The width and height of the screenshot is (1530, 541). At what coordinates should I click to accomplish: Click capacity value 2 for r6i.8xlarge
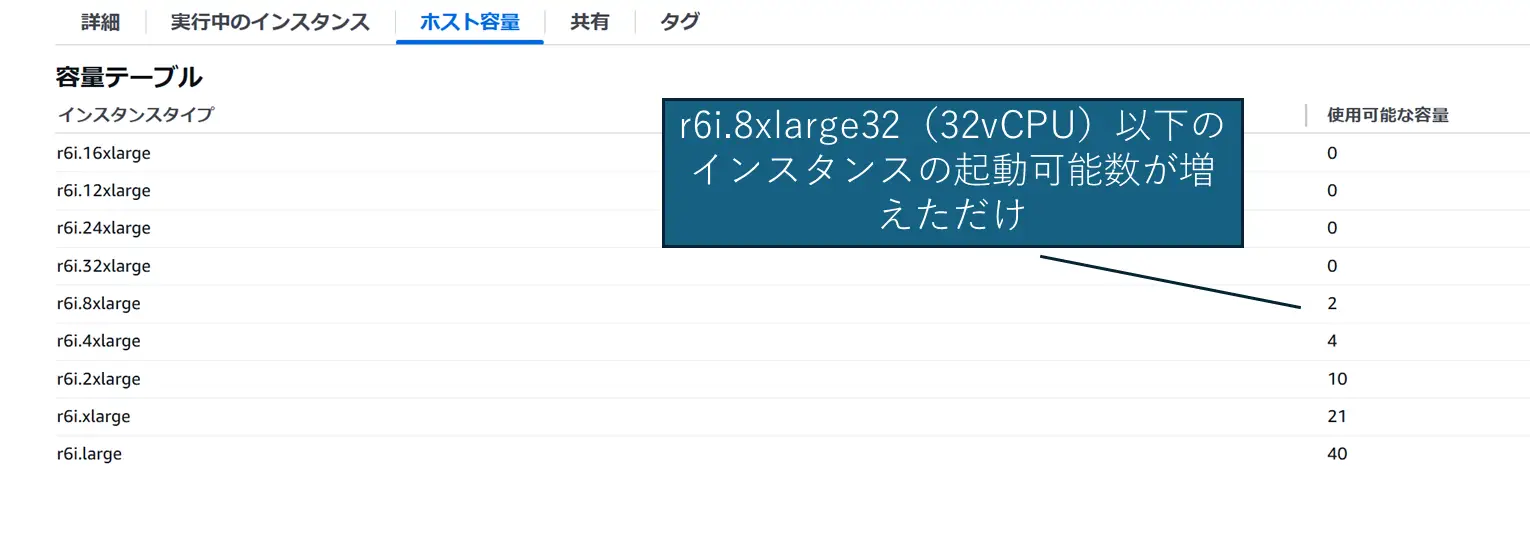[x=1332, y=303]
